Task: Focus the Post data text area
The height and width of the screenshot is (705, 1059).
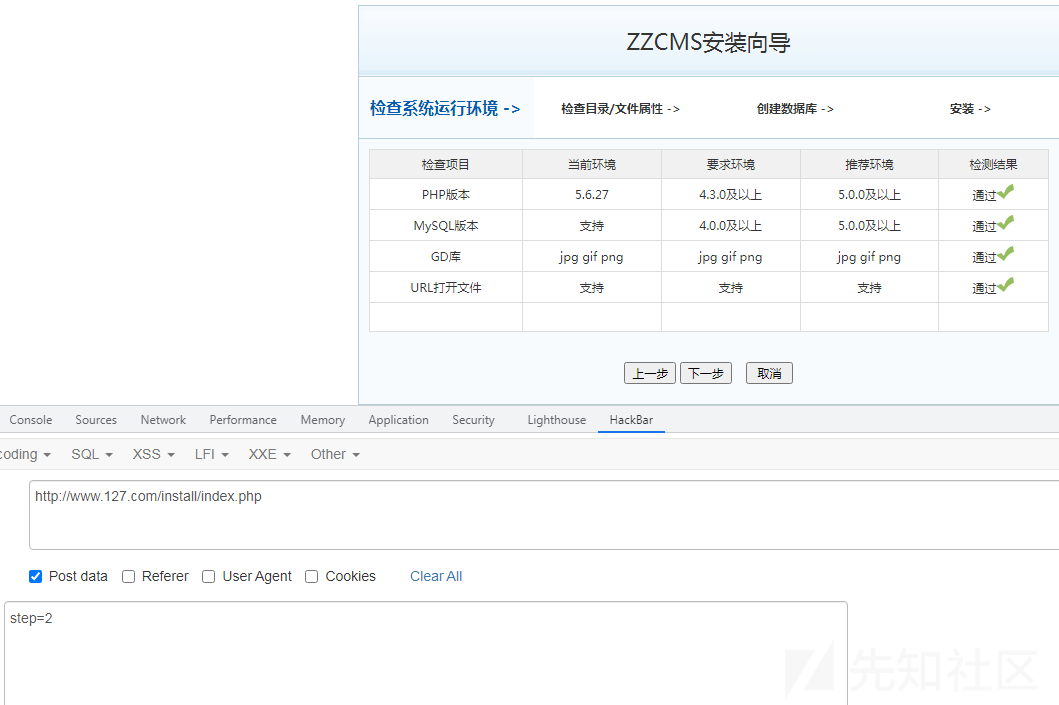Action: (x=425, y=653)
